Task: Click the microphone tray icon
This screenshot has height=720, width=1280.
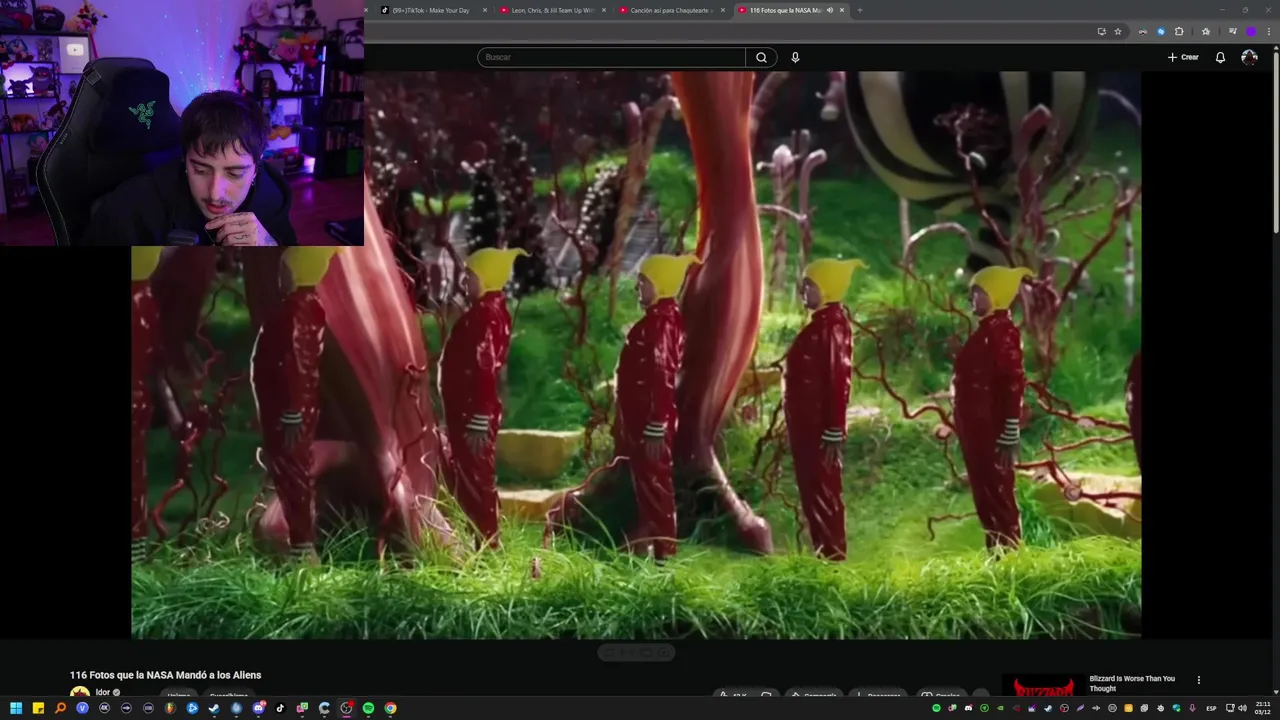Action: pyautogui.click(x=1192, y=708)
